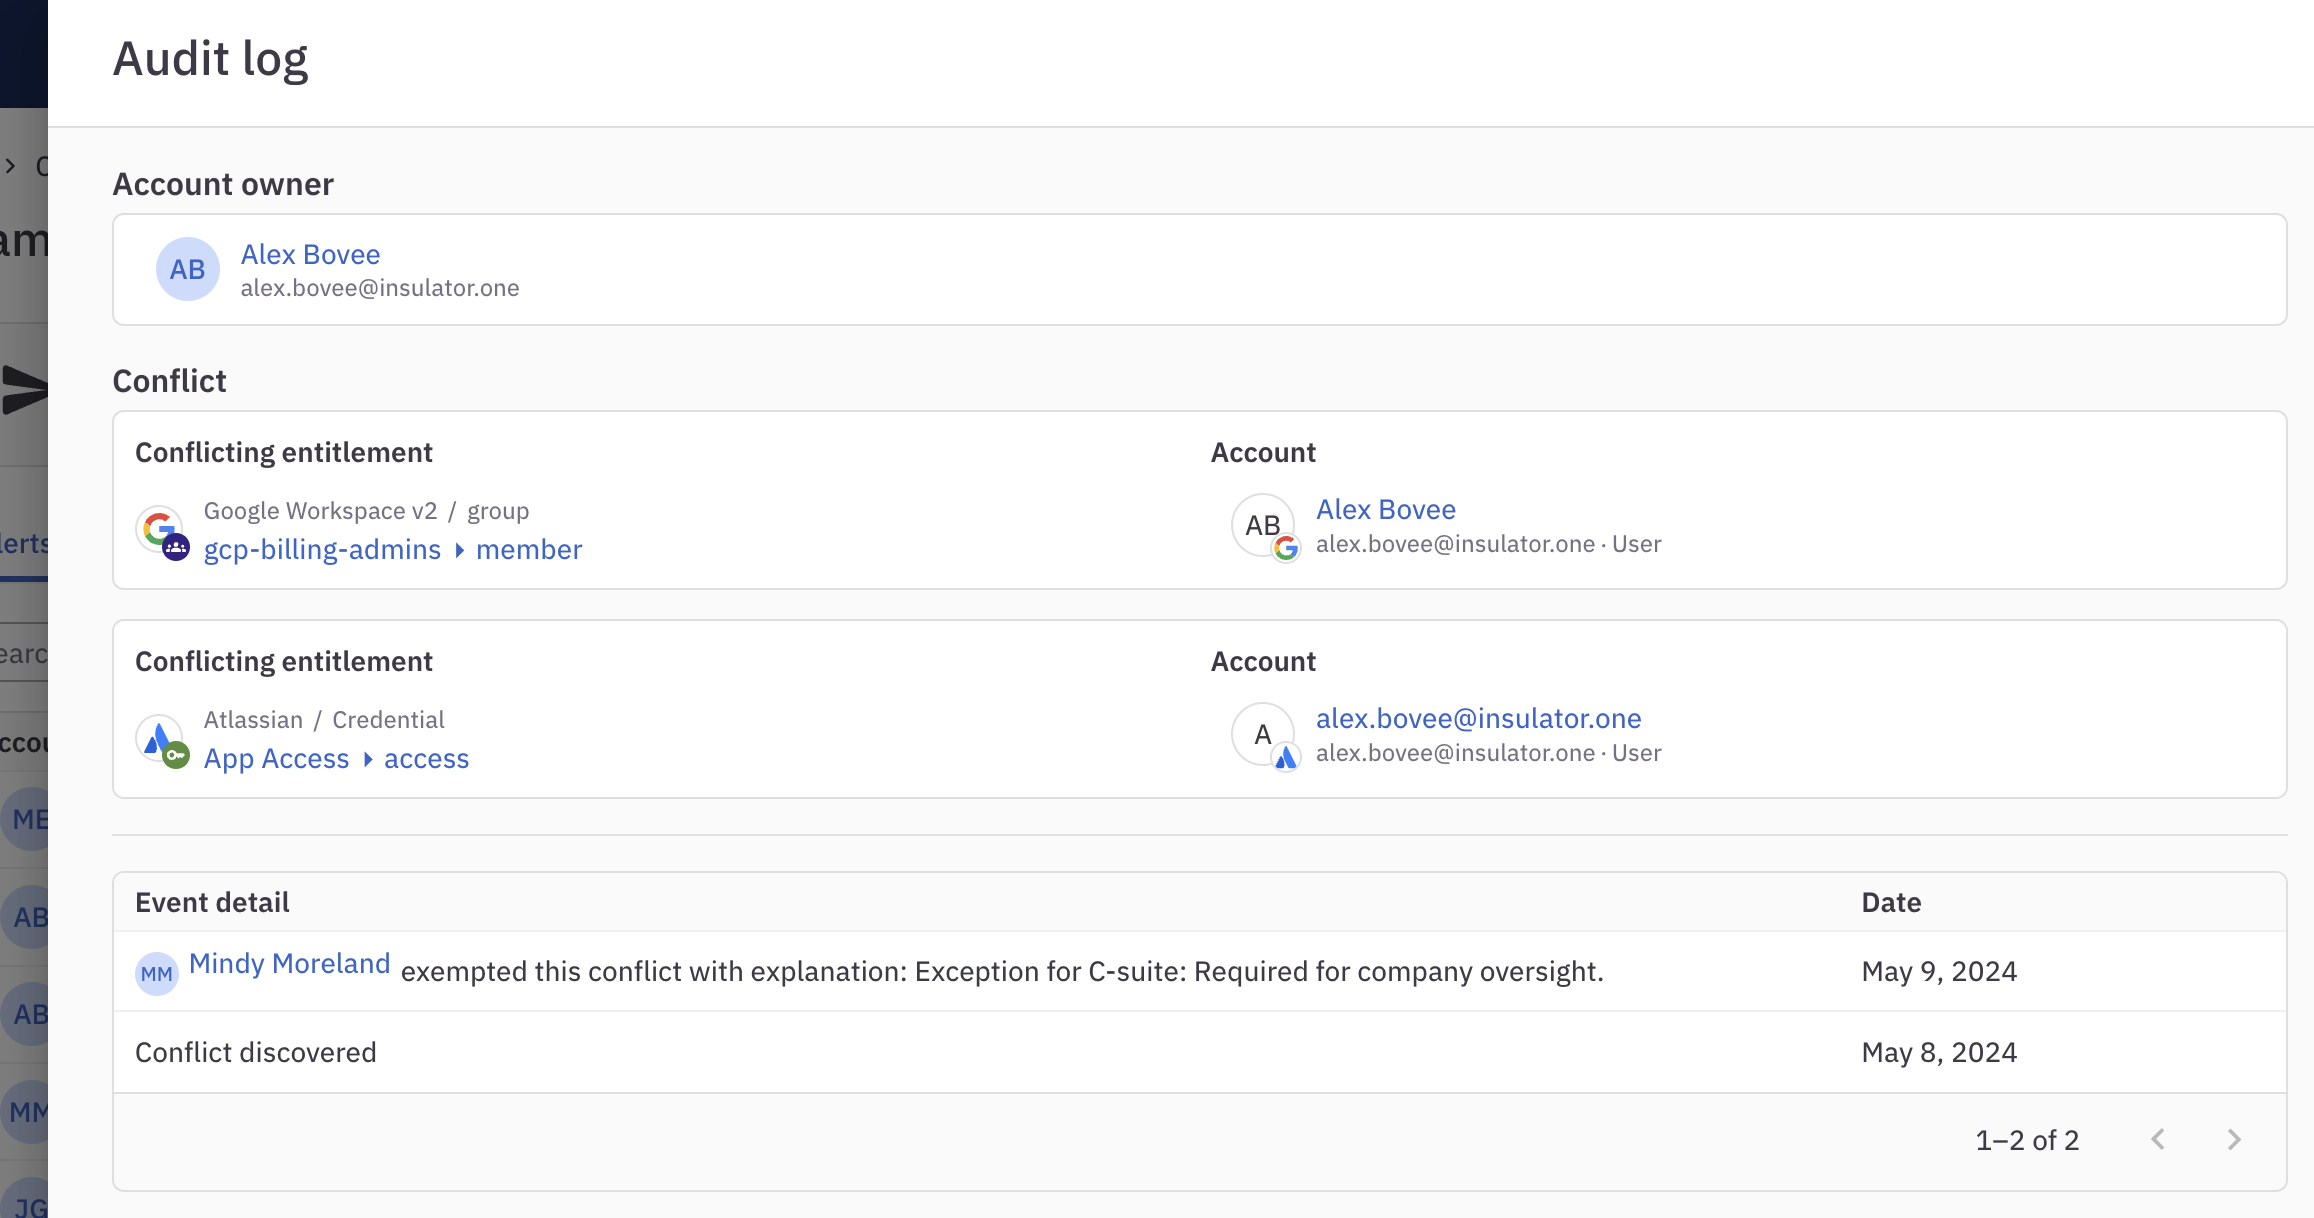Image resolution: width=2314 pixels, height=1218 pixels.
Task: Open the gcp-billing-admins group link
Action: [322, 549]
